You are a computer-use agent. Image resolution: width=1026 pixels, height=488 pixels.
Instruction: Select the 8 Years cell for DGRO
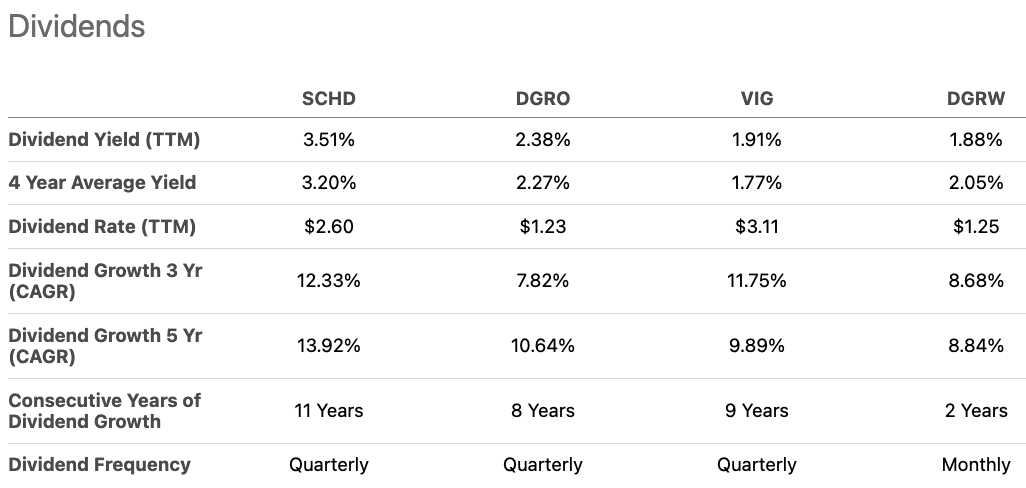pyautogui.click(x=542, y=411)
